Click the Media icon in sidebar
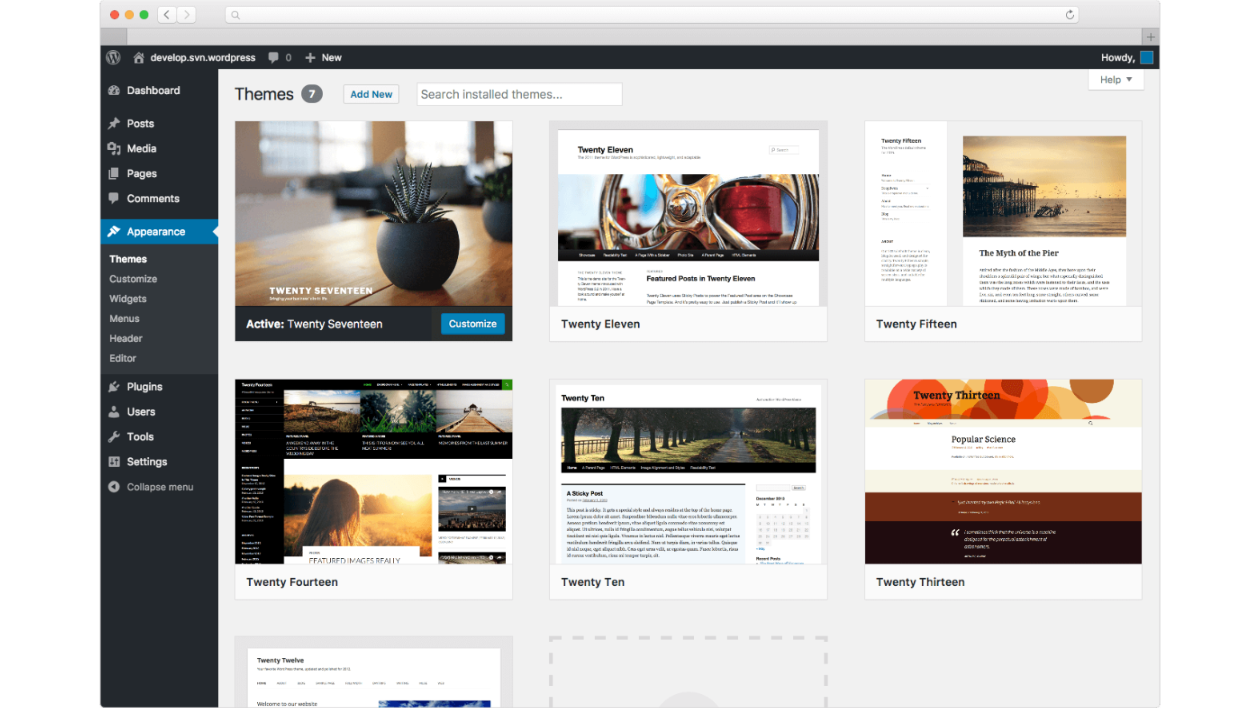 tap(114, 149)
